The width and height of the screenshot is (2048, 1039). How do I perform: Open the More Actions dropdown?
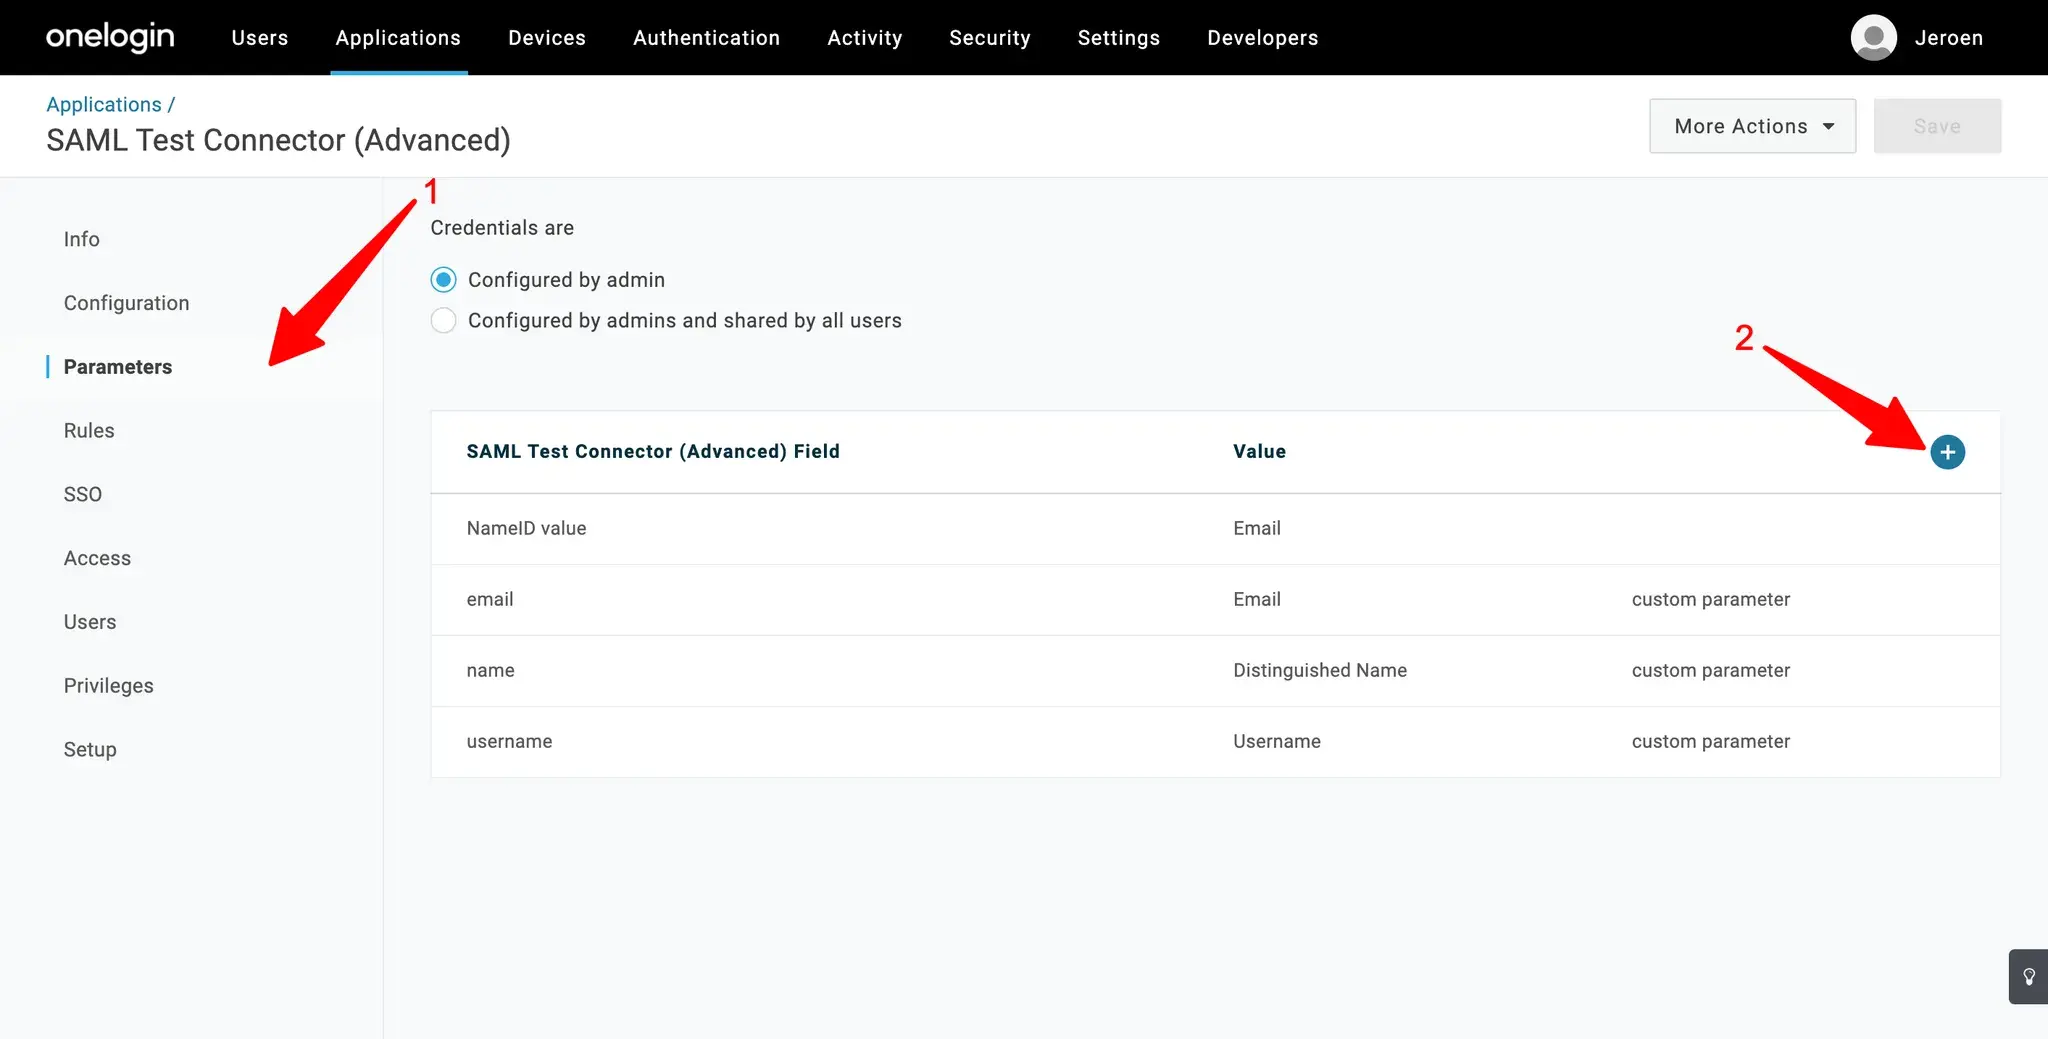point(1752,126)
